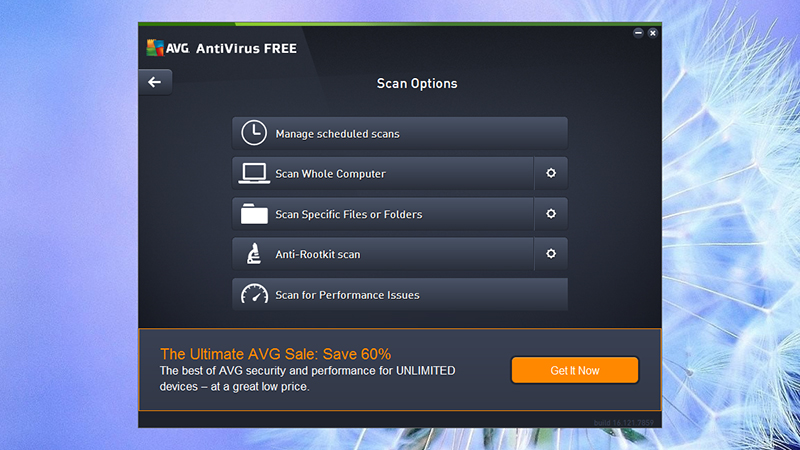Click the microscope icon for Anti-Rootkit scan

tap(254, 254)
